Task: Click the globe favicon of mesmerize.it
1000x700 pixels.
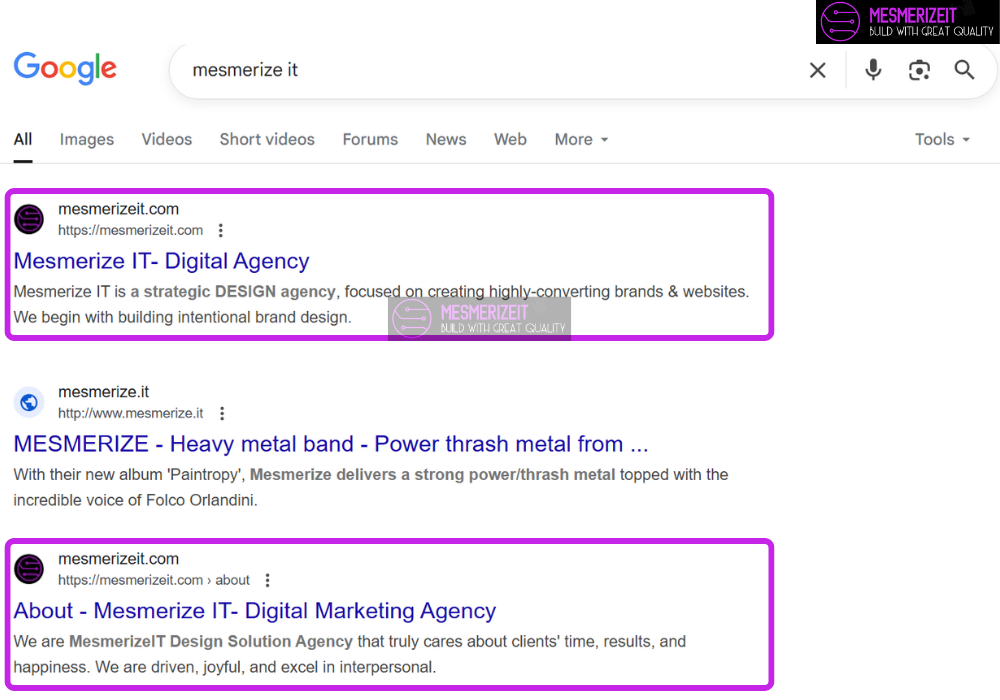Action: pos(29,402)
